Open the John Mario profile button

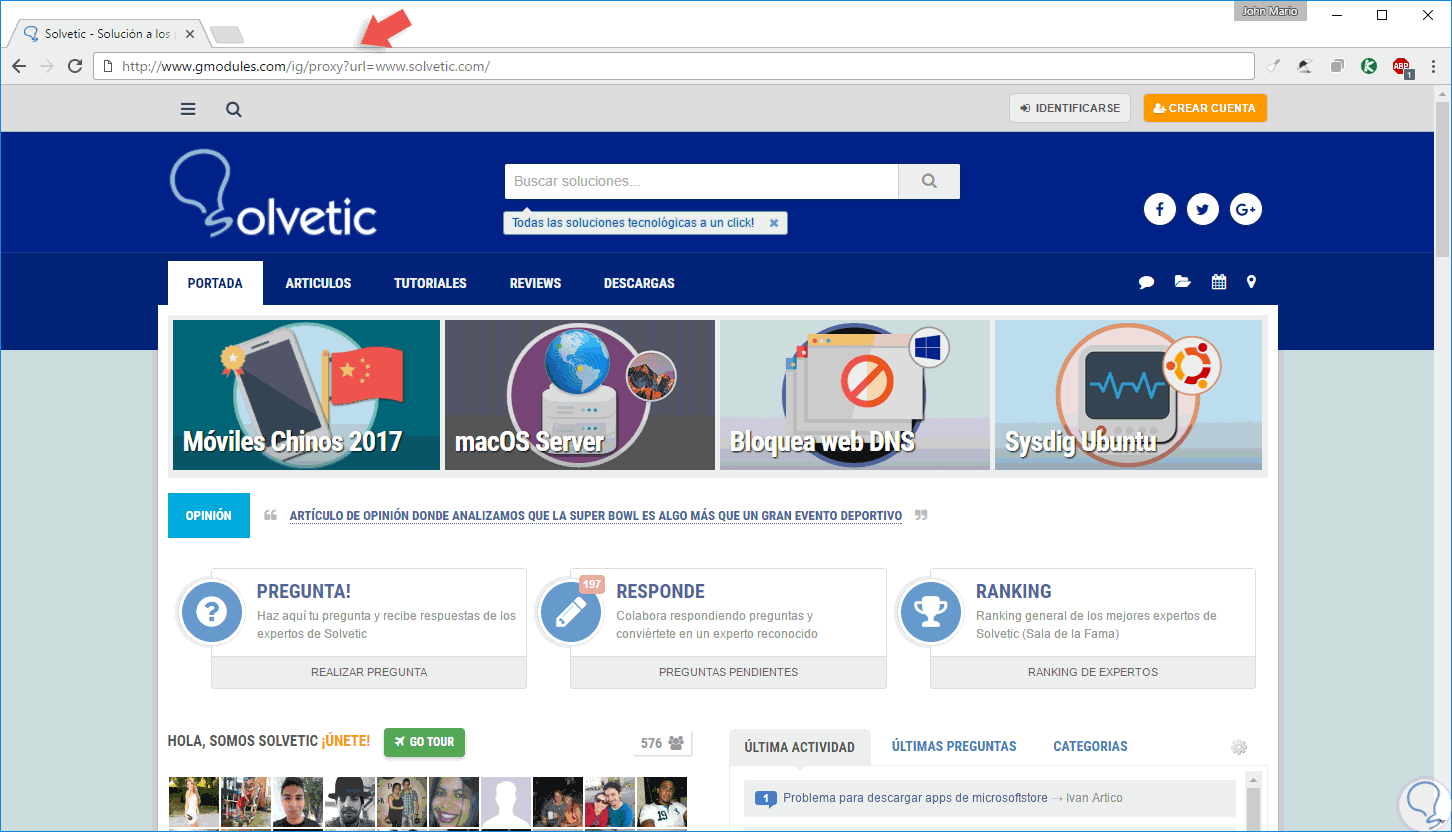pyautogui.click(x=1270, y=11)
